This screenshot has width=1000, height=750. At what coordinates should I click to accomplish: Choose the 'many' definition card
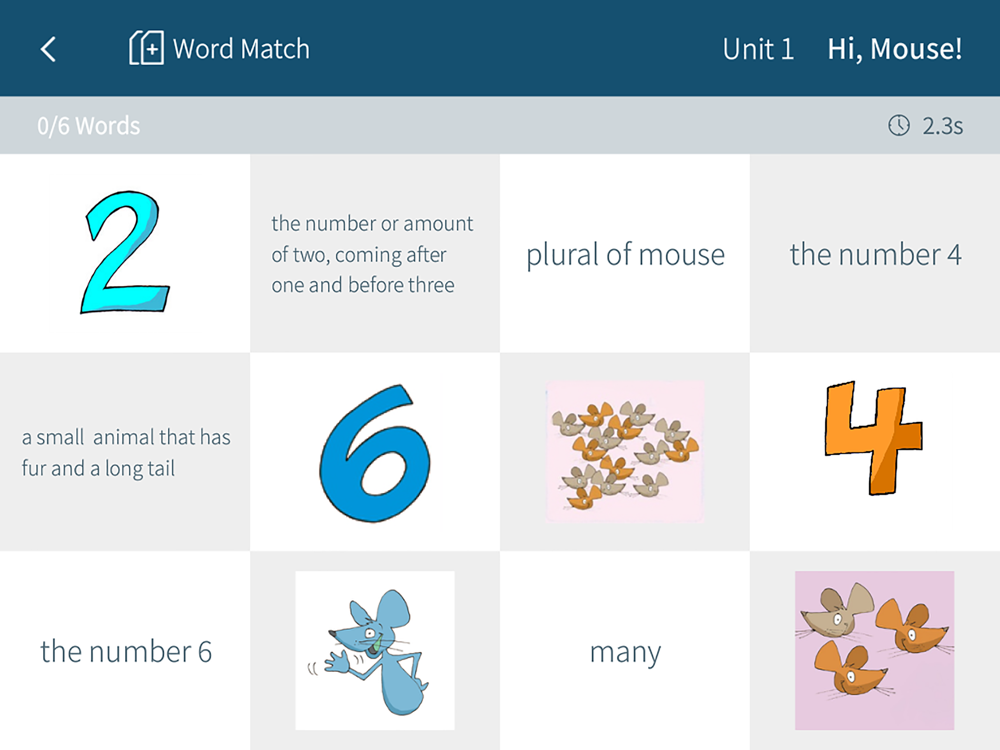click(x=625, y=651)
